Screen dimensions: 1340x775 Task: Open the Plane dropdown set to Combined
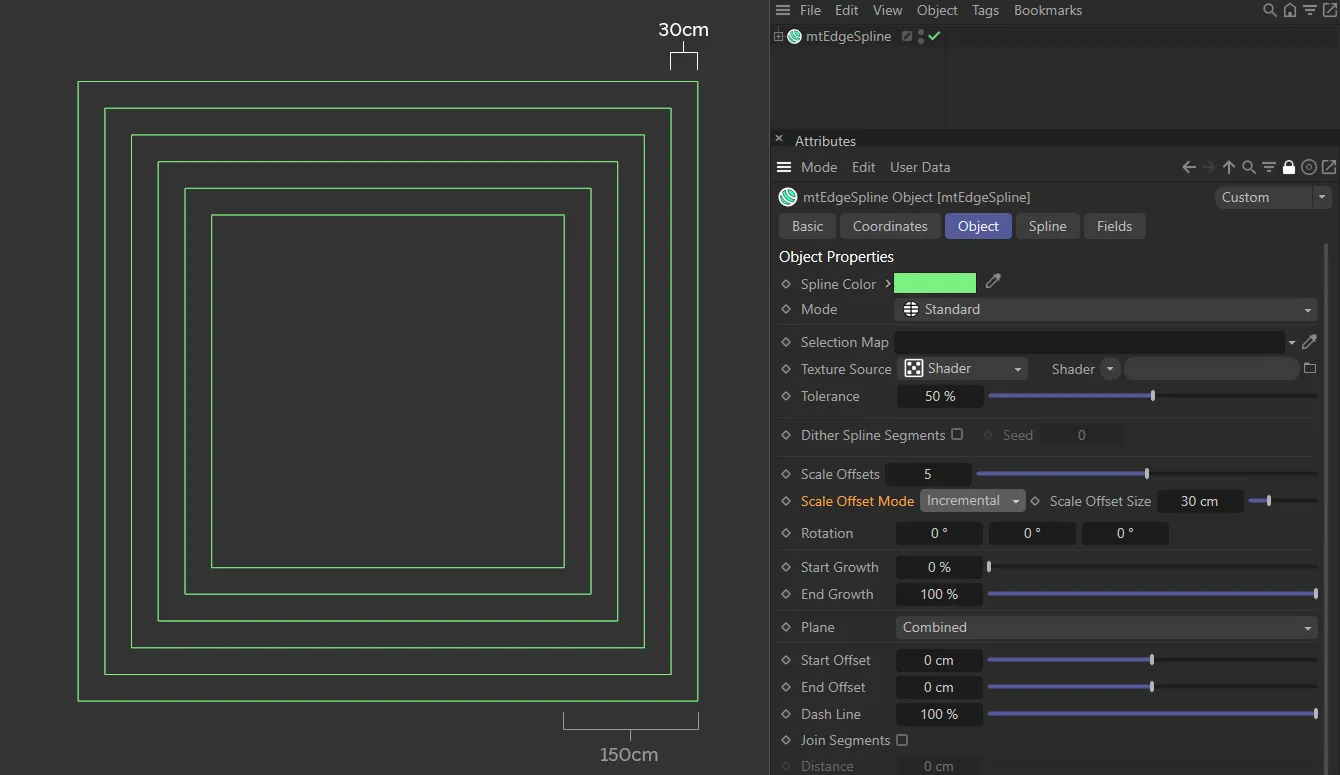1105,627
